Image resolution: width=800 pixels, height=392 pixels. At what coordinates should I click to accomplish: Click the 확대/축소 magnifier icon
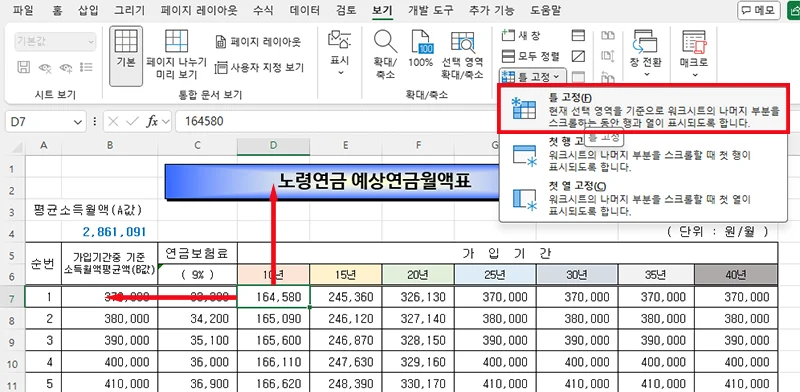385,42
